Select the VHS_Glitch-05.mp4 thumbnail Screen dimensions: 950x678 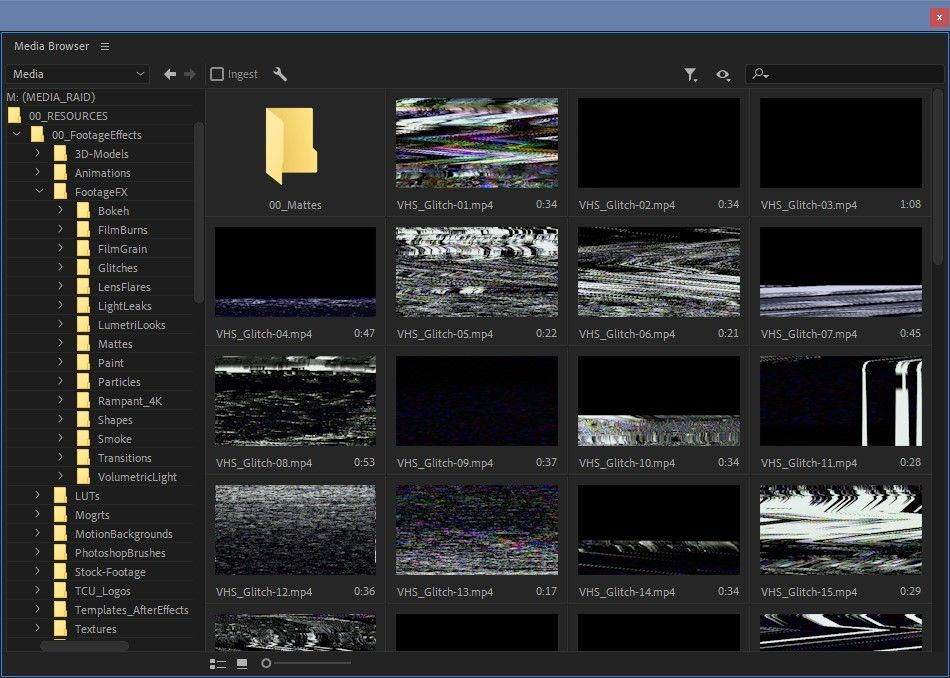477,271
